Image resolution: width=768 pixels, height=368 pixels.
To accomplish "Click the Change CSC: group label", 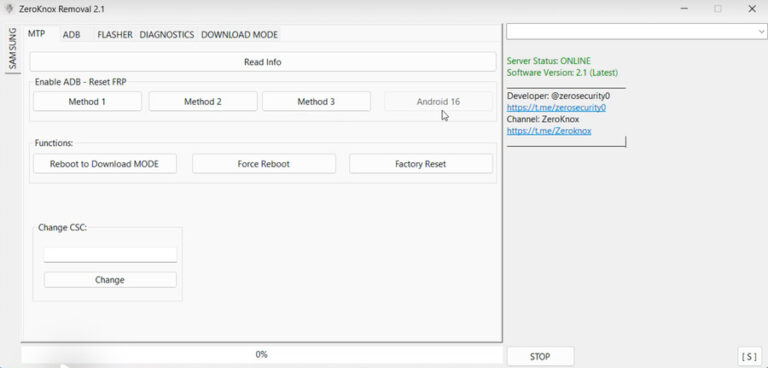I will click(62, 227).
